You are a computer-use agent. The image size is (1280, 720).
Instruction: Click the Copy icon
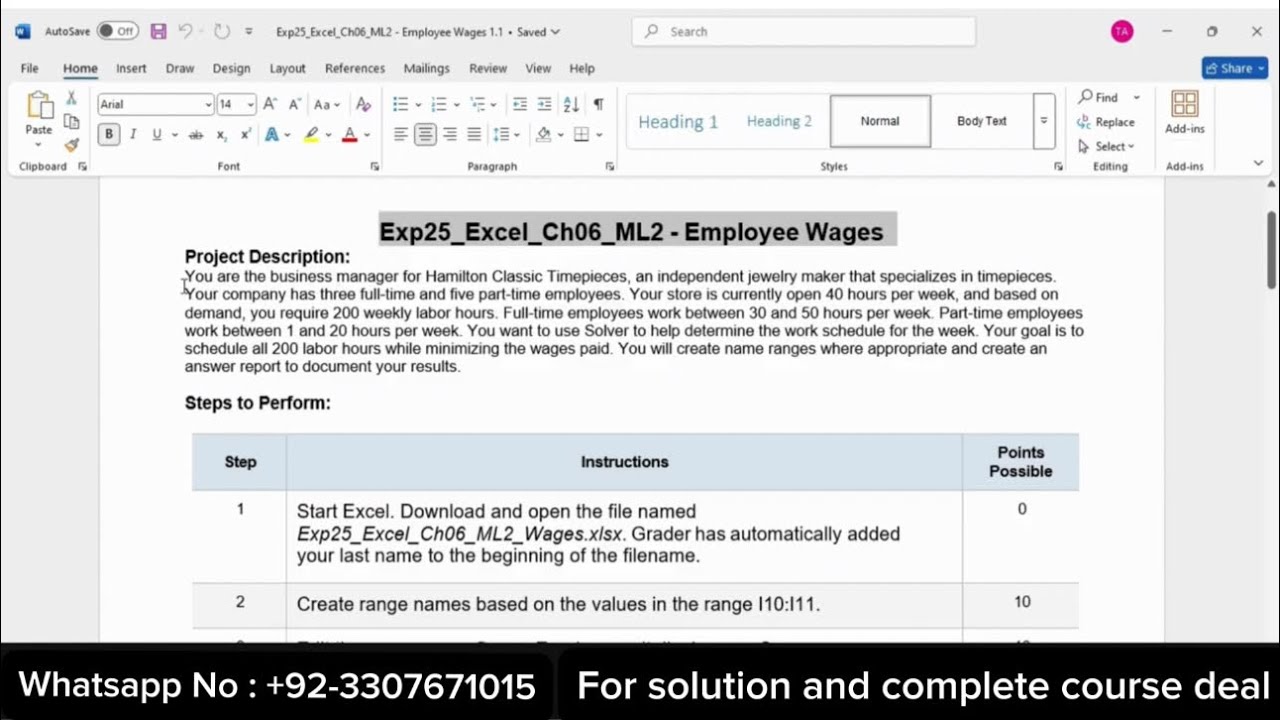71,121
